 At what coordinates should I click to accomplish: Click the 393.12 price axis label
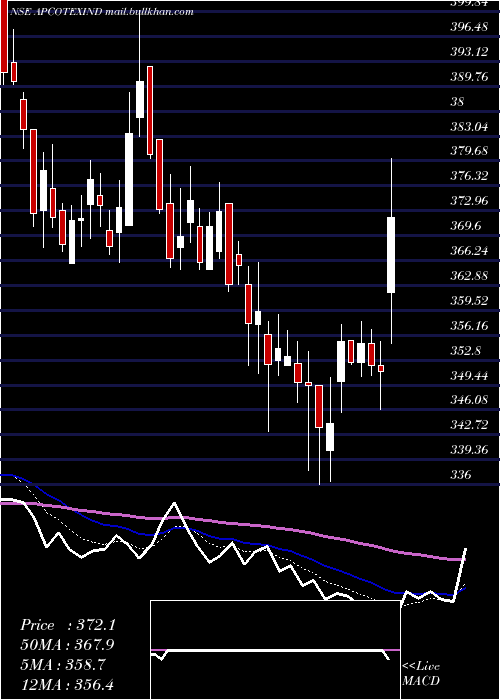(x=469, y=52)
